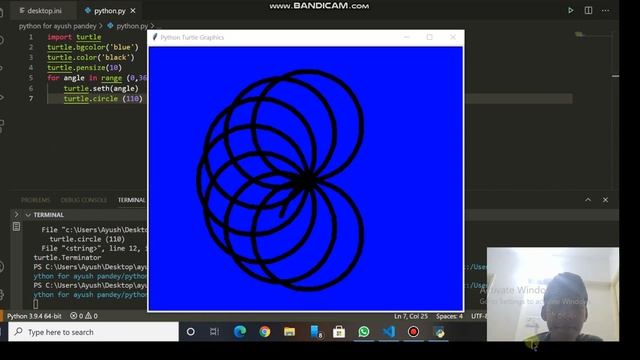Click the Windows search box
Screen dimensions: 640x360
point(93,332)
